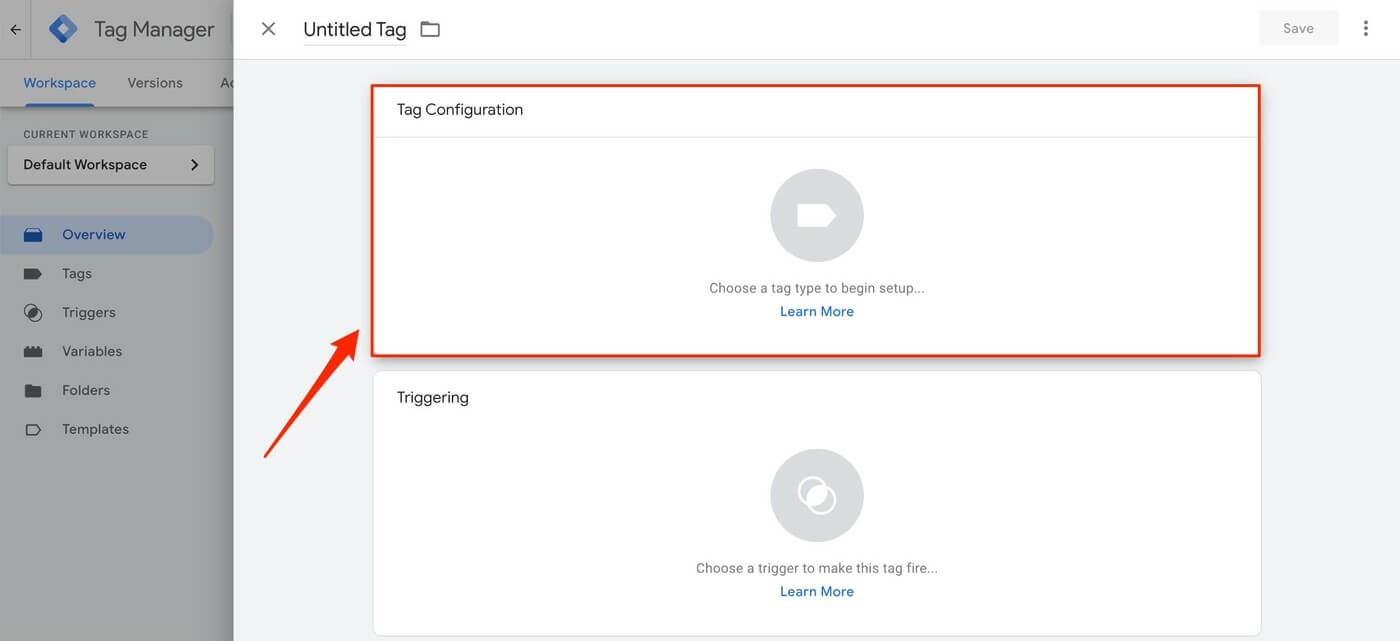Open the Templates sidebar icon
The height and width of the screenshot is (641, 1400).
pos(33,428)
